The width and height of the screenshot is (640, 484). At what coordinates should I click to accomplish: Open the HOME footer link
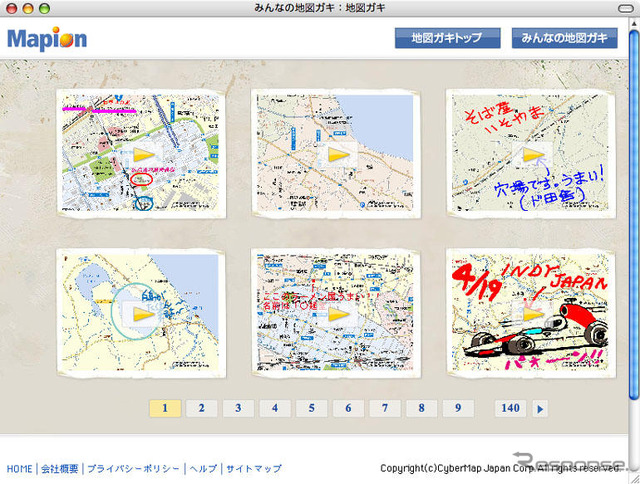19,469
